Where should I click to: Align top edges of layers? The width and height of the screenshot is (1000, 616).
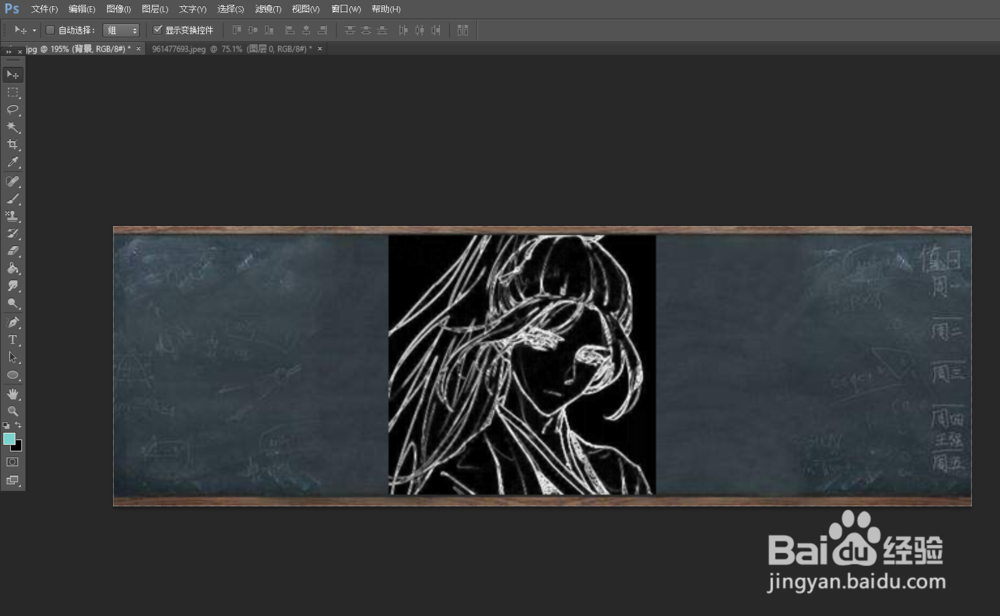237,30
